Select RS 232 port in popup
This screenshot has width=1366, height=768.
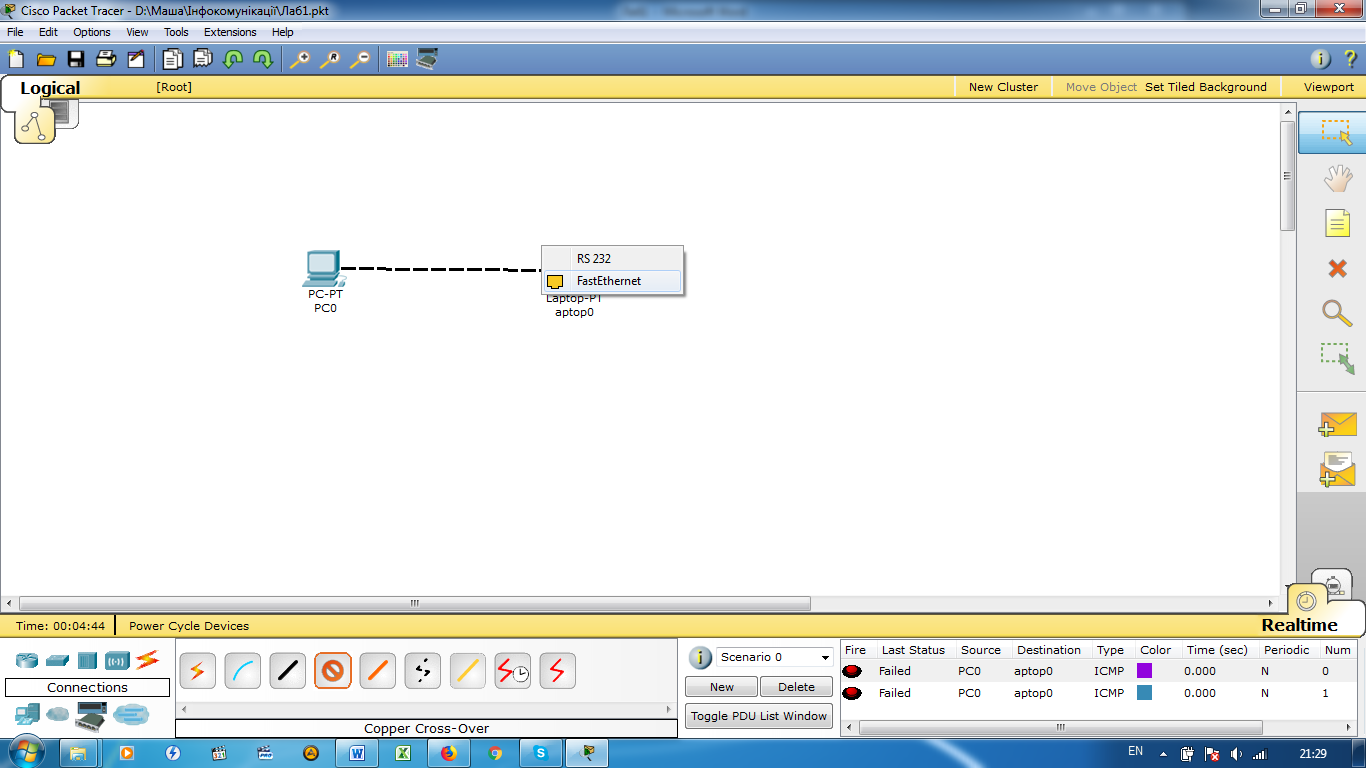click(613, 259)
